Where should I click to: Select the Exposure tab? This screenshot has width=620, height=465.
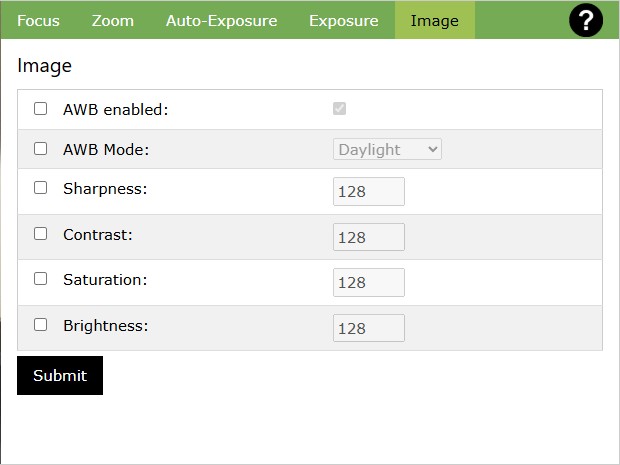343,20
